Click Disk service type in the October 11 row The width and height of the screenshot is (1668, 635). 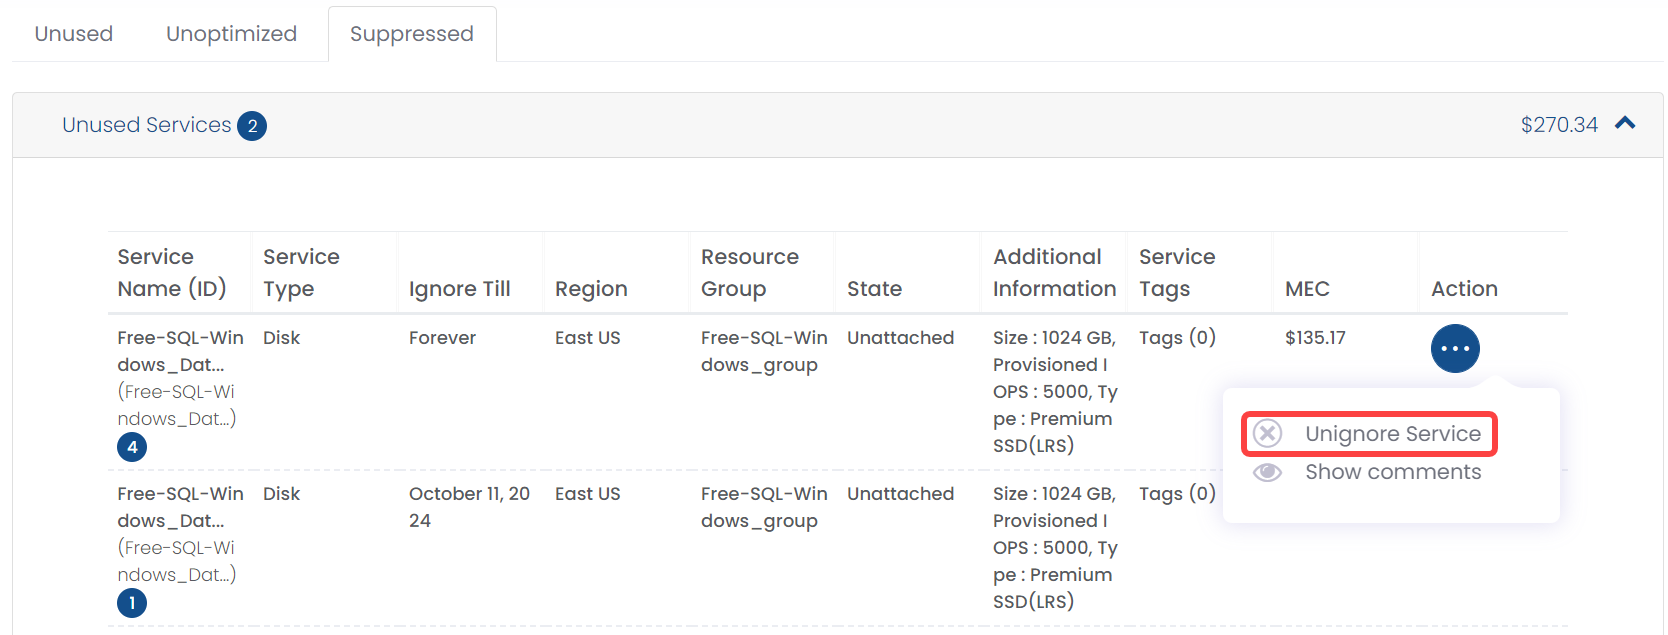point(281,494)
